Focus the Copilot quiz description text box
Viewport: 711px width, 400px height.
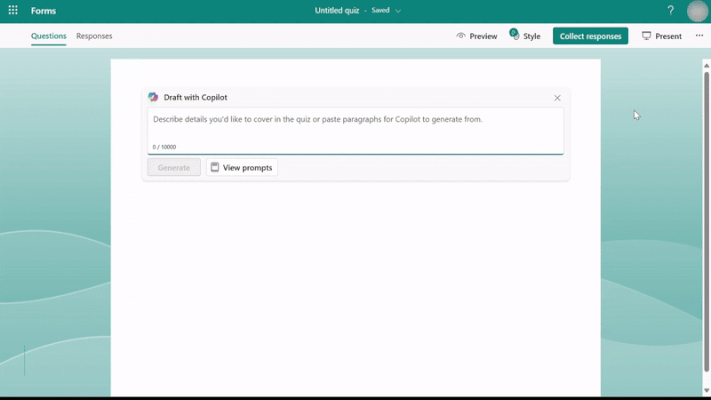tap(356, 131)
